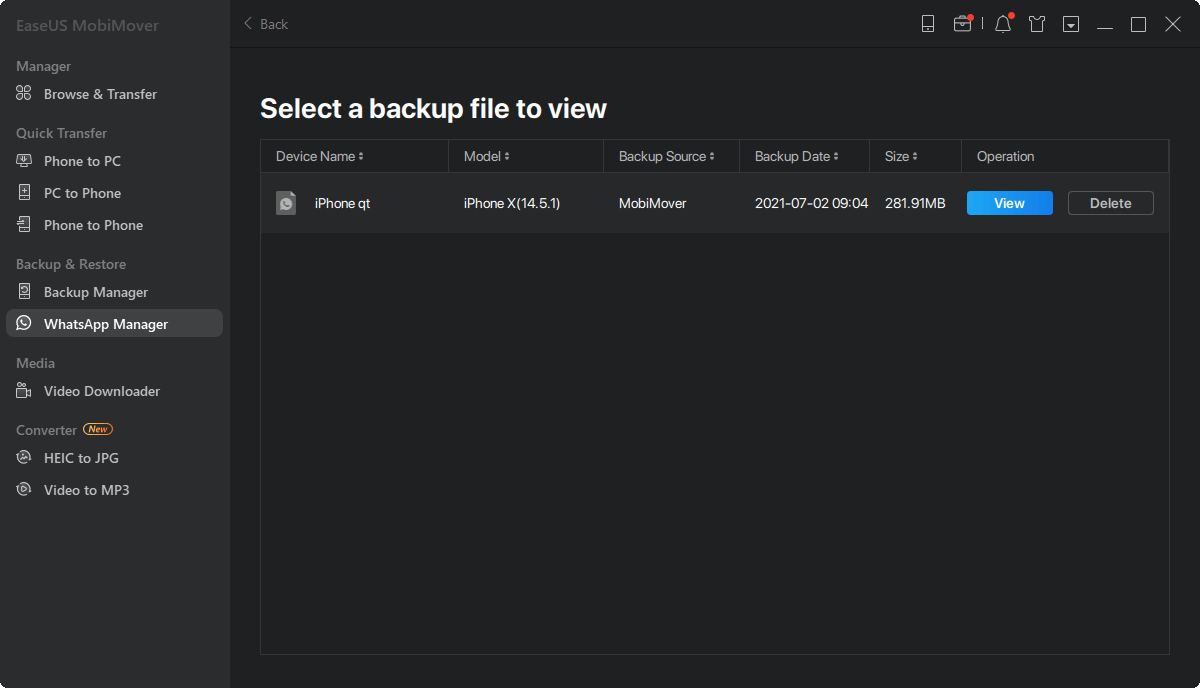Open Phone to Phone transfer
This screenshot has height=688, width=1200.
(93, 225)
